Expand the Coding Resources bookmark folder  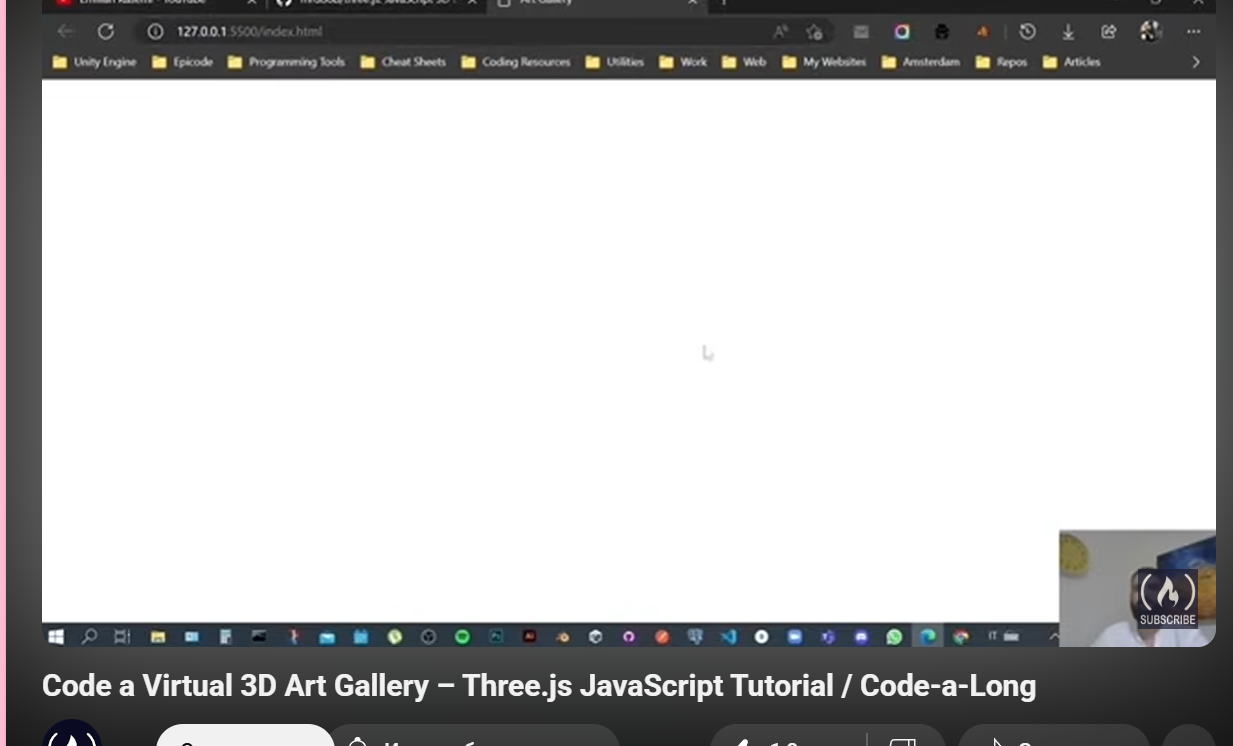pyautogui.click(x=515, y=62)
